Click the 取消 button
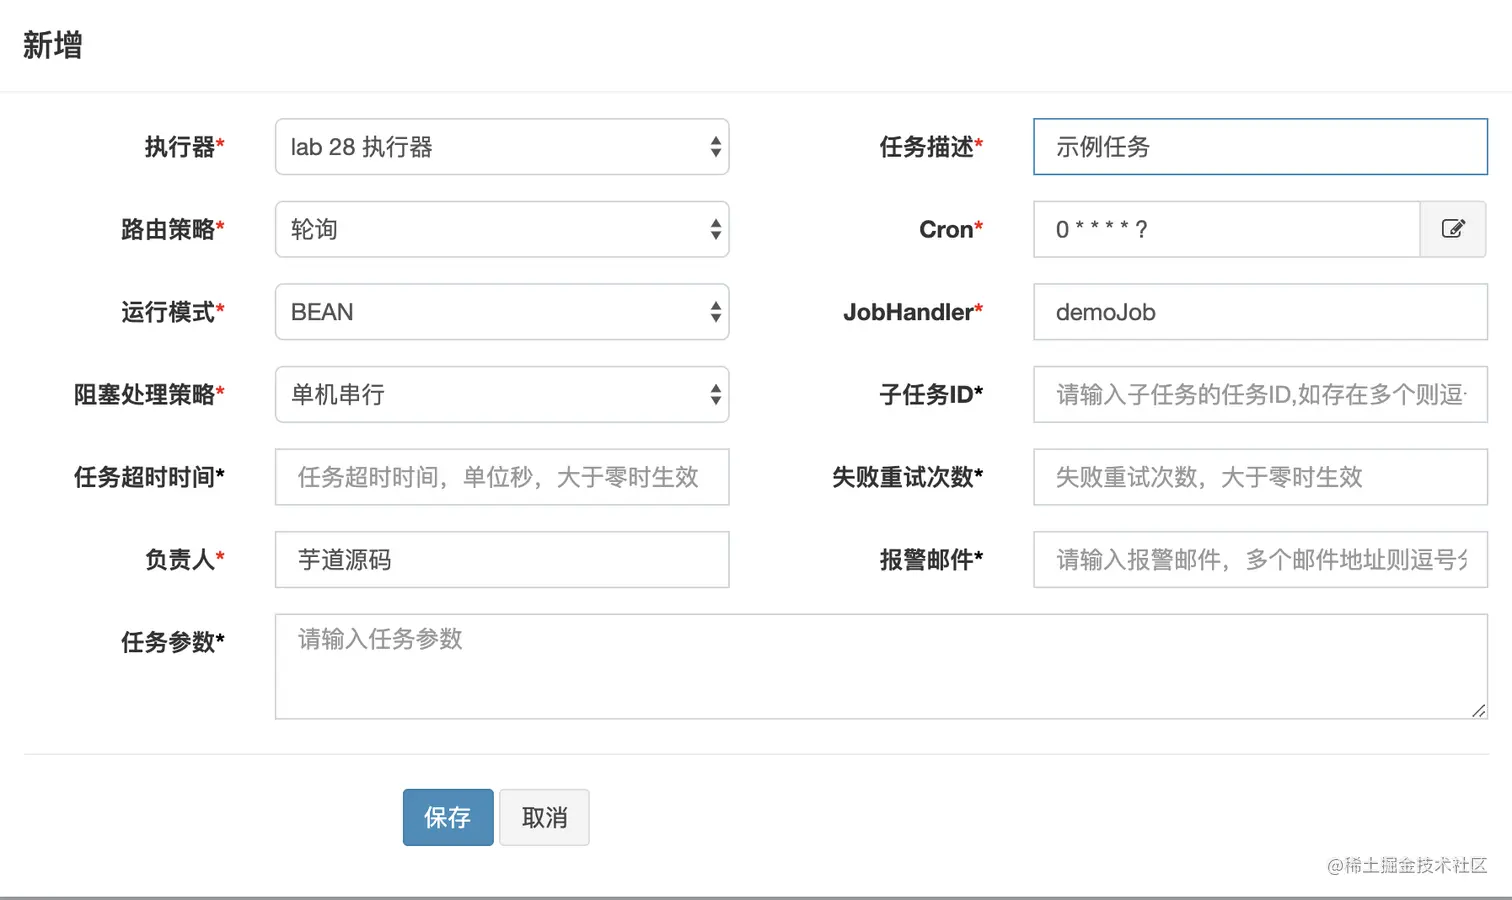Image resolution: width=1512 pixels, height=900 pixels. tap(544, 817)
